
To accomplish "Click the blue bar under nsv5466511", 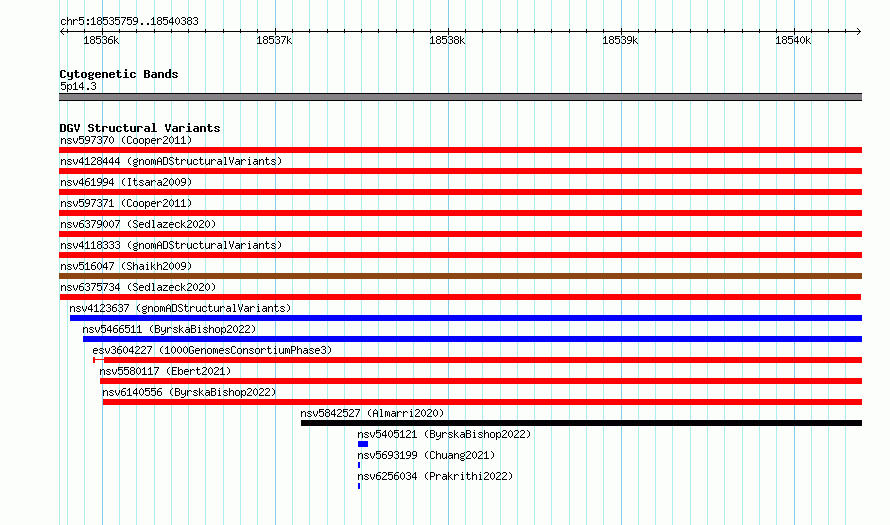I will point(472,339).
